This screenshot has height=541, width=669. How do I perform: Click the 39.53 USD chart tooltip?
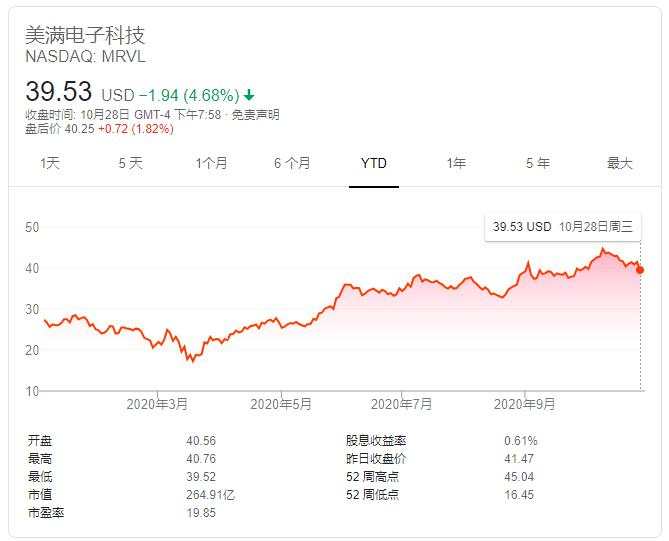click(x=563, y=227)
